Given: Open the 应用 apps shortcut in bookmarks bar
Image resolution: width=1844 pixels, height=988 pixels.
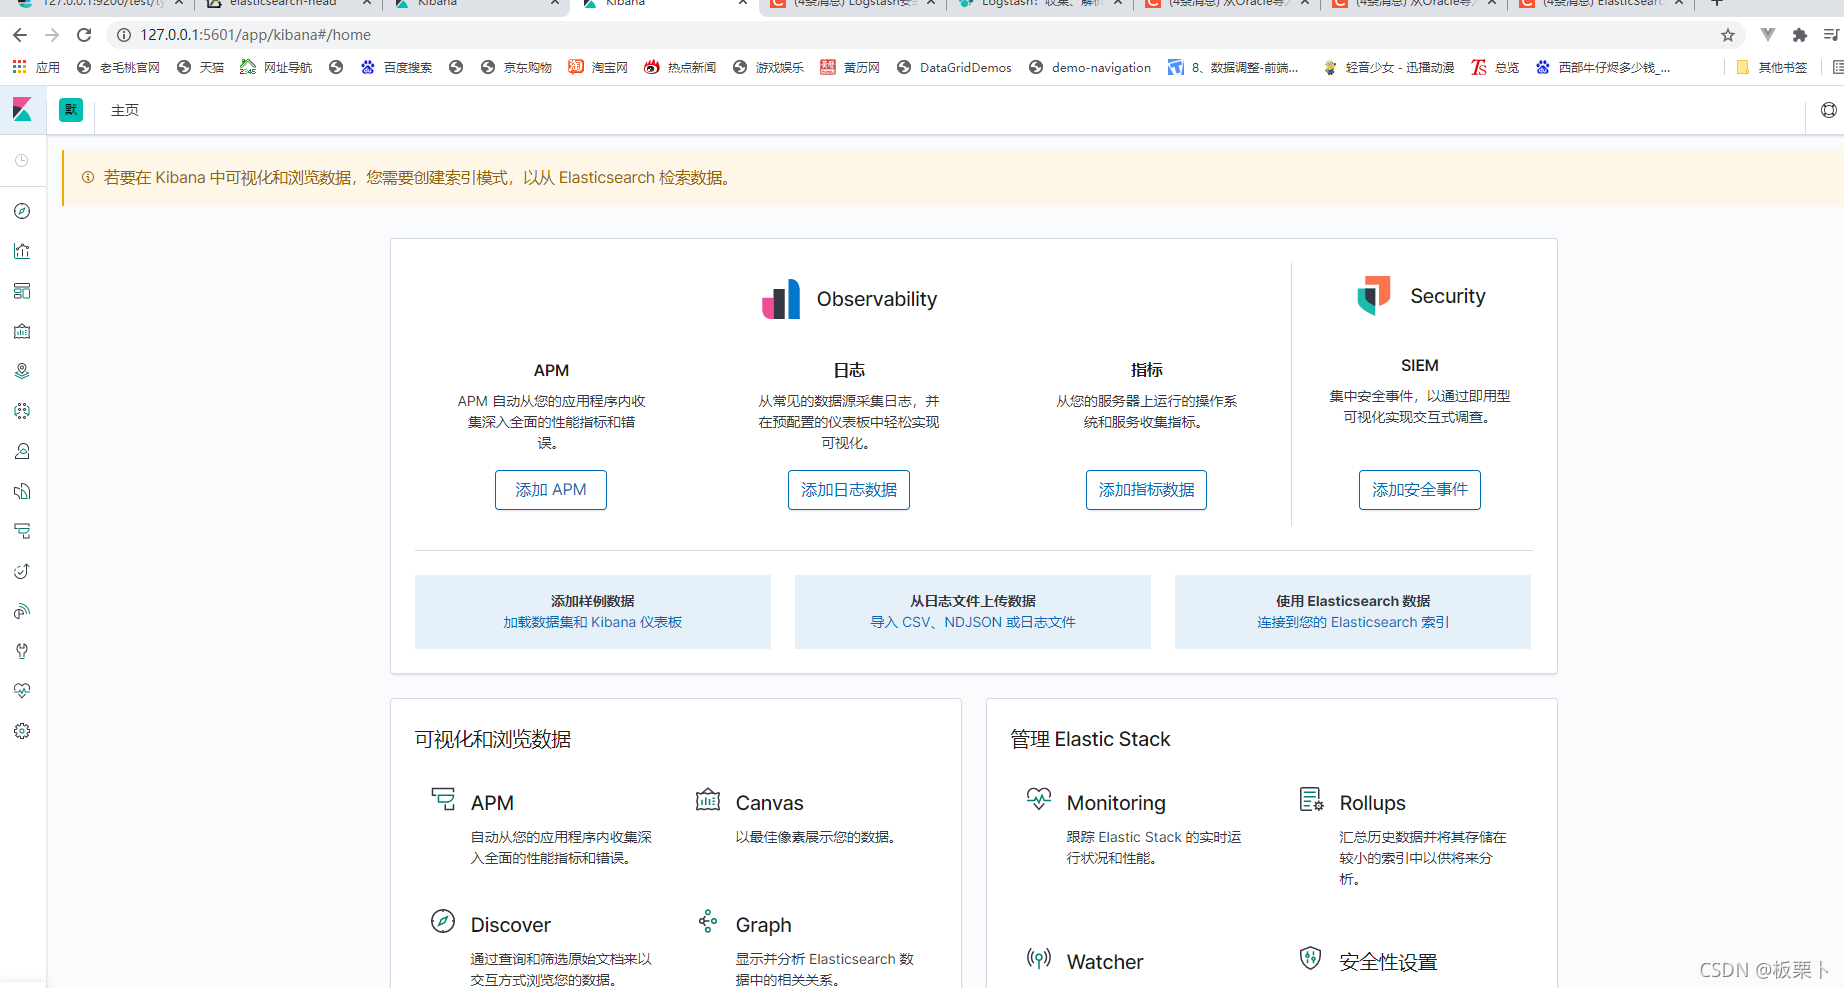Looking at the screenshot, I should (x=36, y=67).
